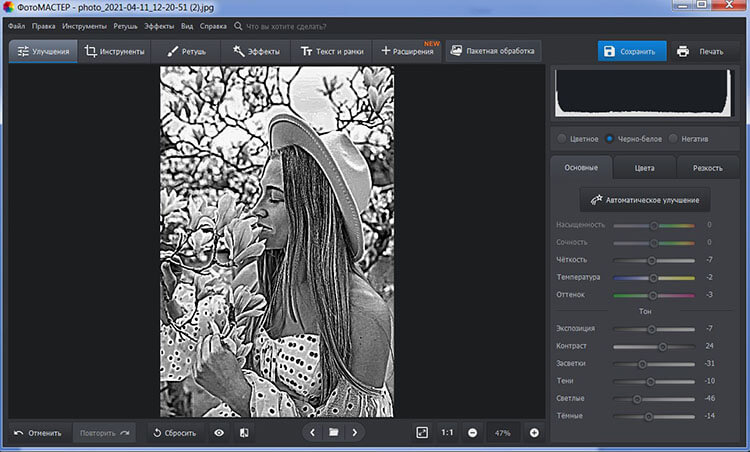Image resolution: width=750 pixels, height=452 pixels.
Task: Set zoom to 1:1 scale
Action: point(447,433)
